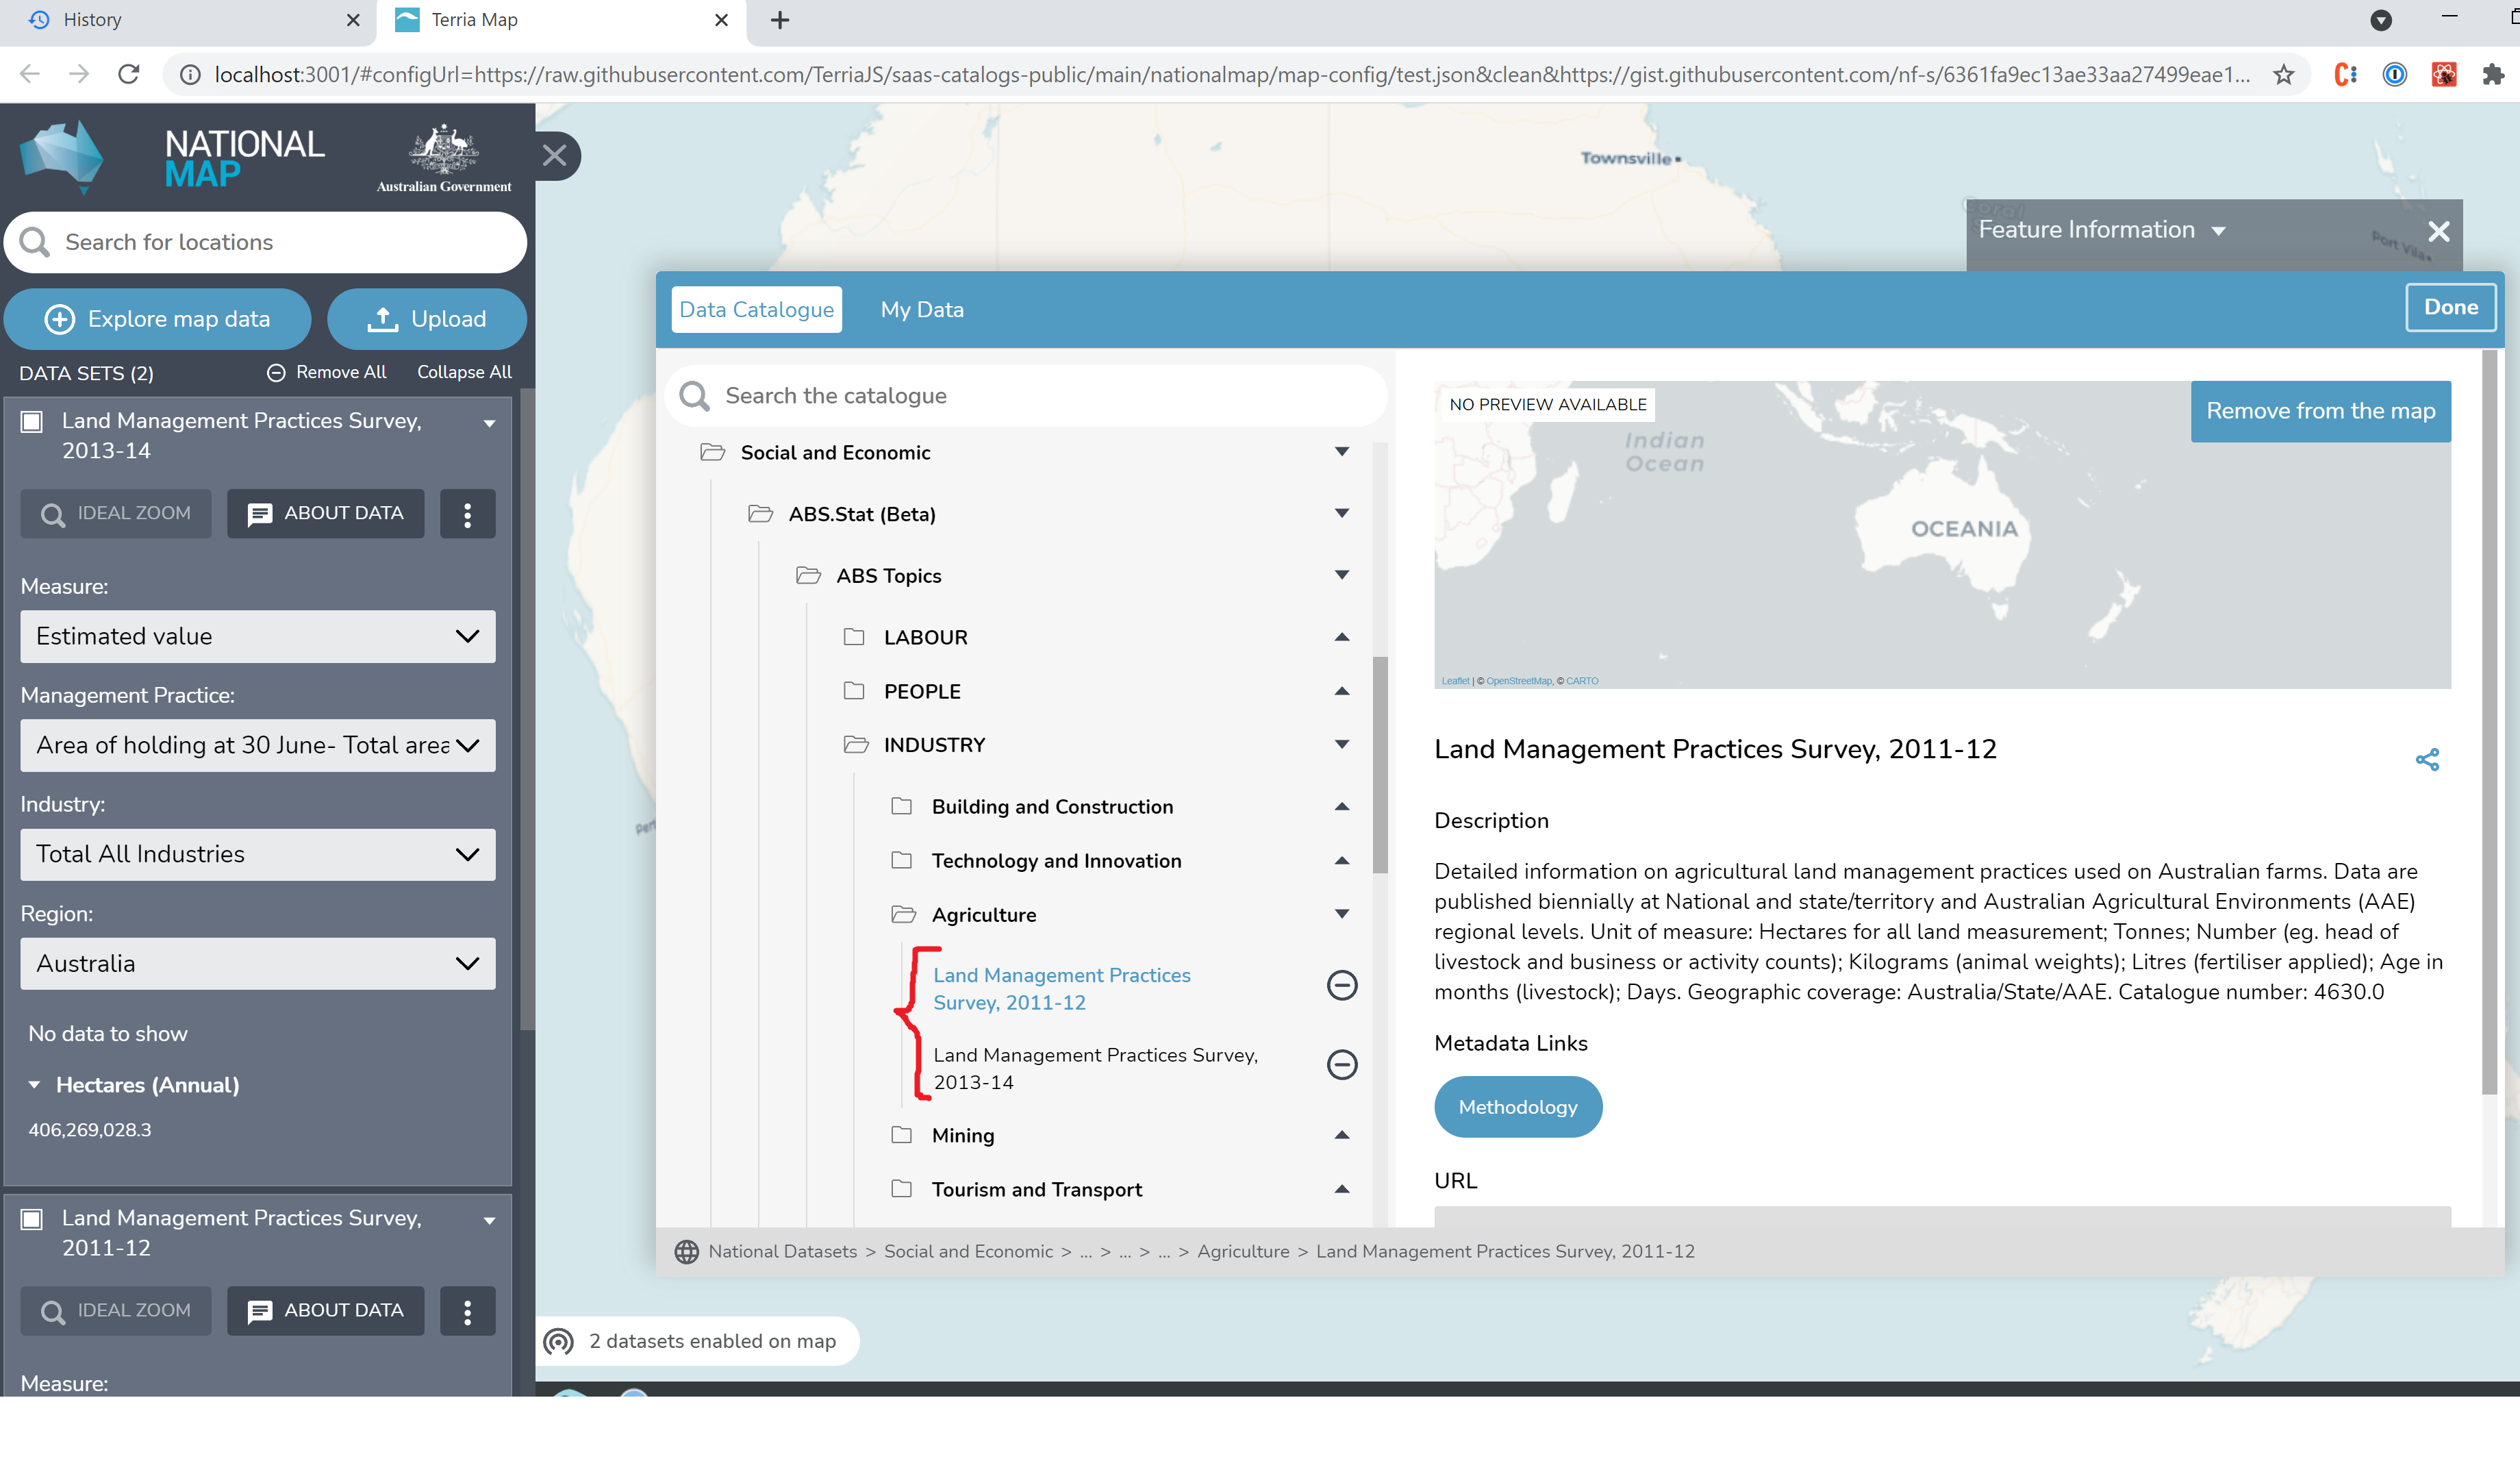
Task: Click the location icon on '2 datasets enabled on map'
Action: [558, 1341]
